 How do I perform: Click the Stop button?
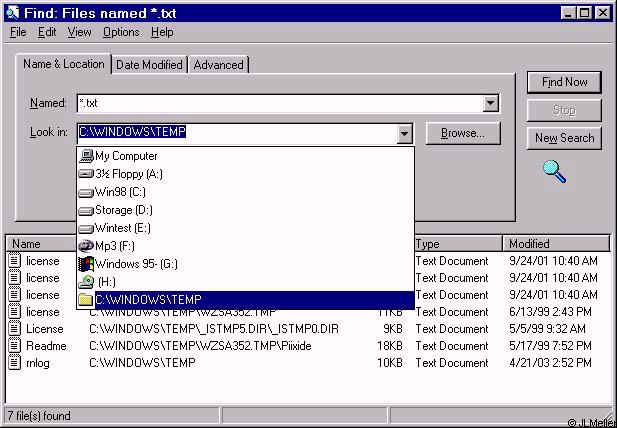point(564,110)
